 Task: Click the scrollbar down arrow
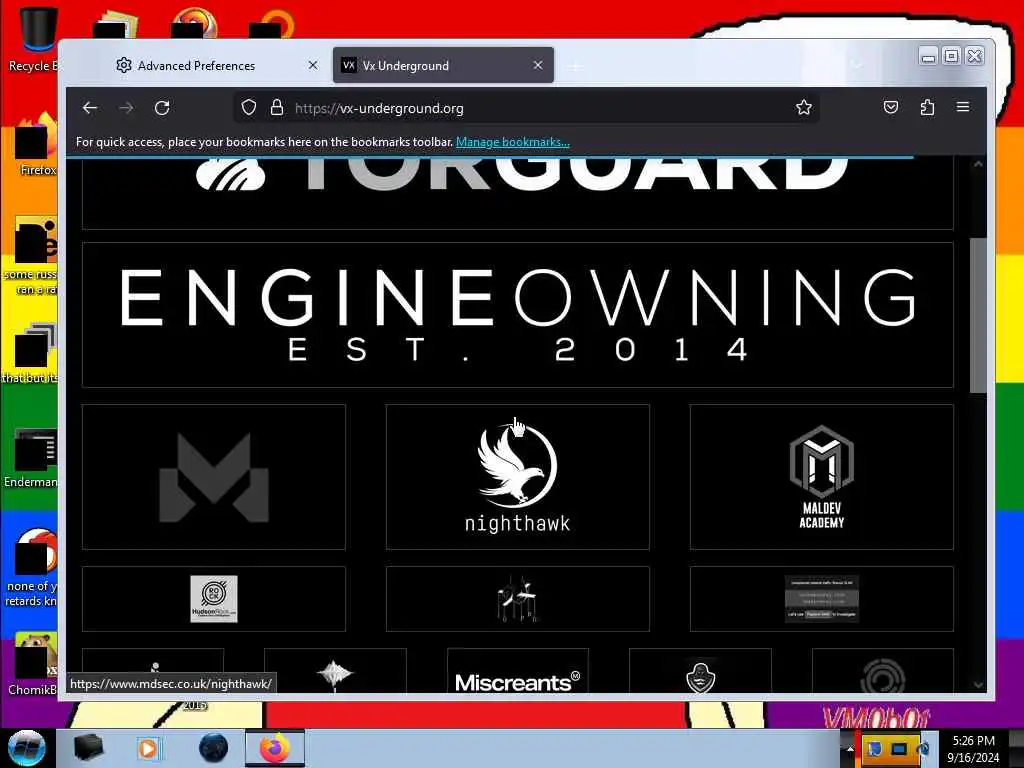coord(978,685)
